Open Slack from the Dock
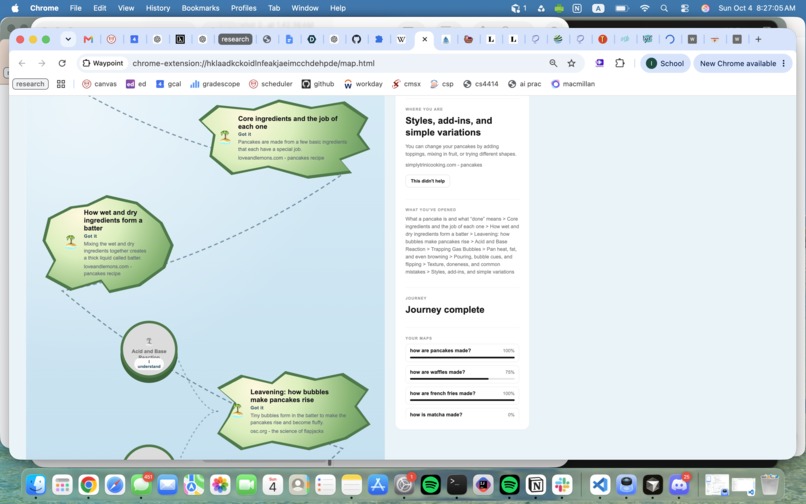 [562, 484]
